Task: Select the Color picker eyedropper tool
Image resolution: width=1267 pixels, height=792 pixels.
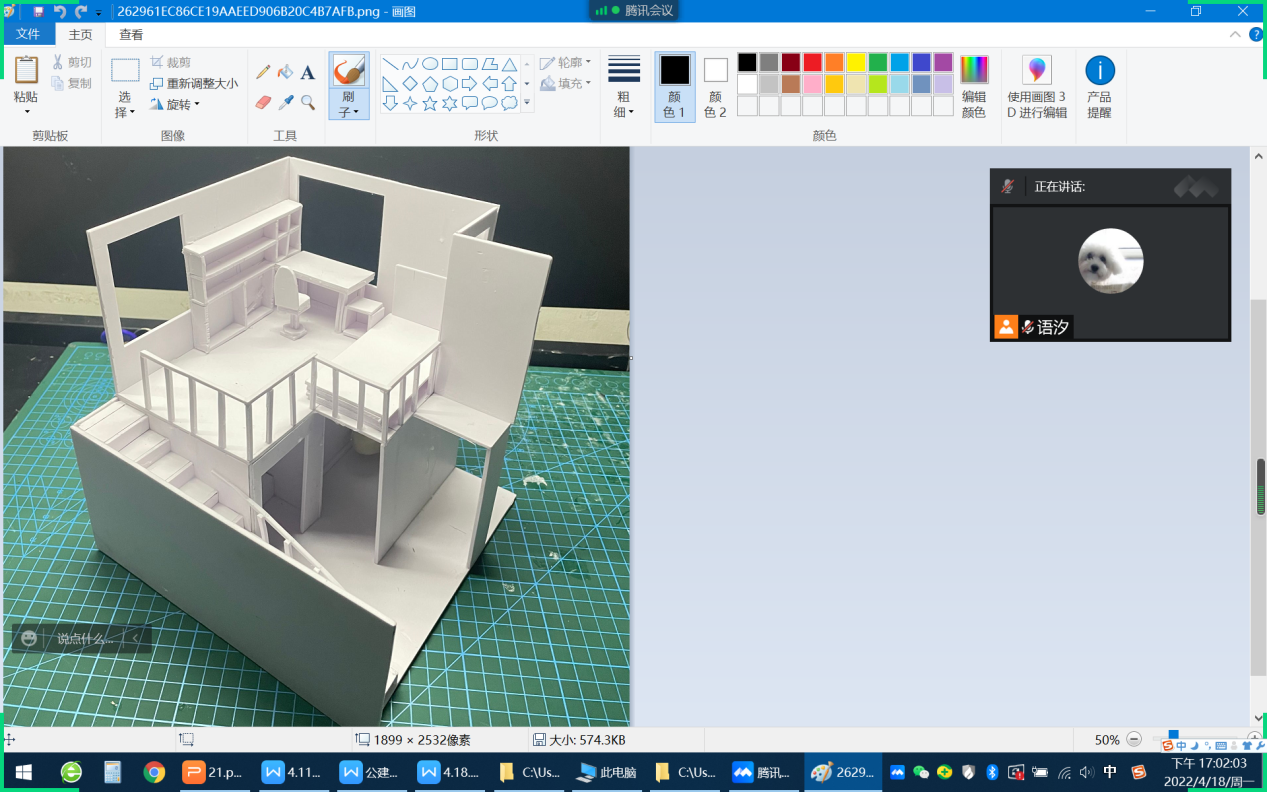Action: [x=285, y=102]
